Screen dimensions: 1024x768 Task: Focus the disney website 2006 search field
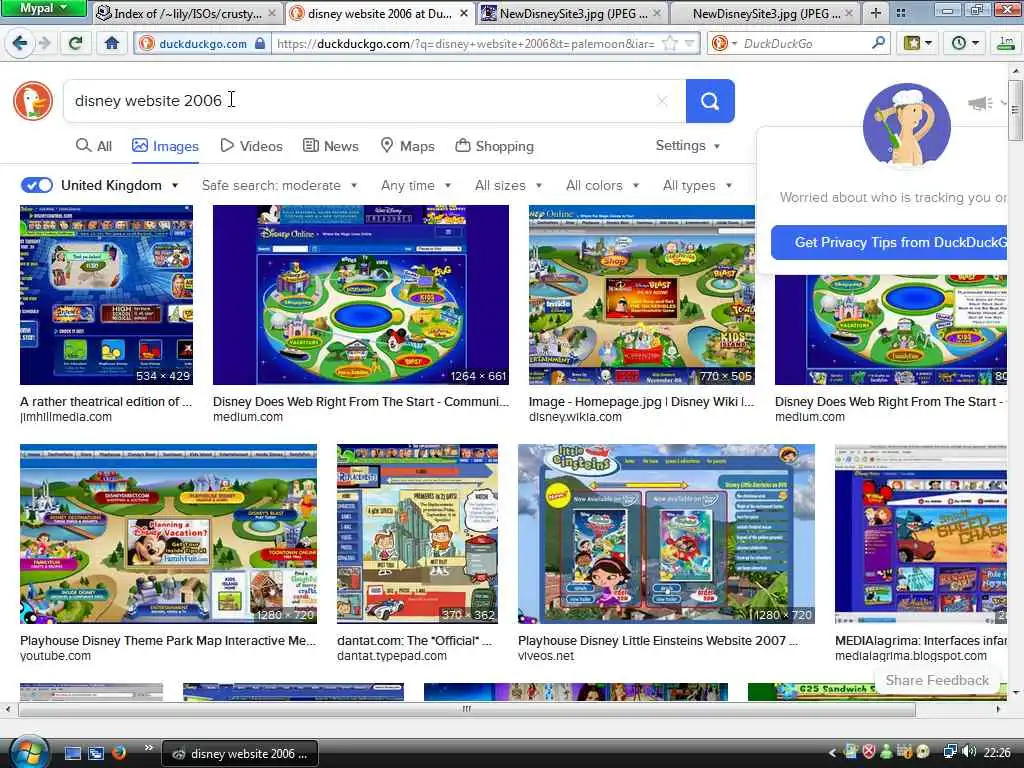point(374,101)
